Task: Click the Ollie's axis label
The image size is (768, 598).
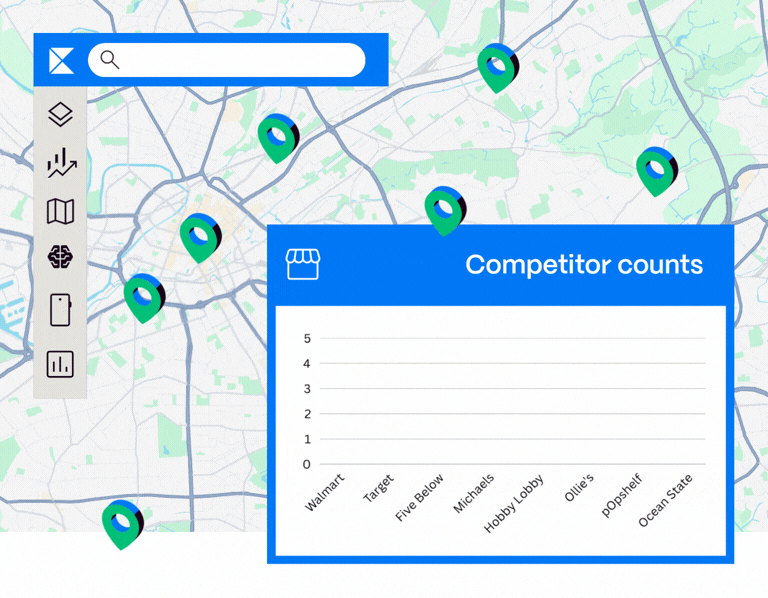Action: point(579,488)
